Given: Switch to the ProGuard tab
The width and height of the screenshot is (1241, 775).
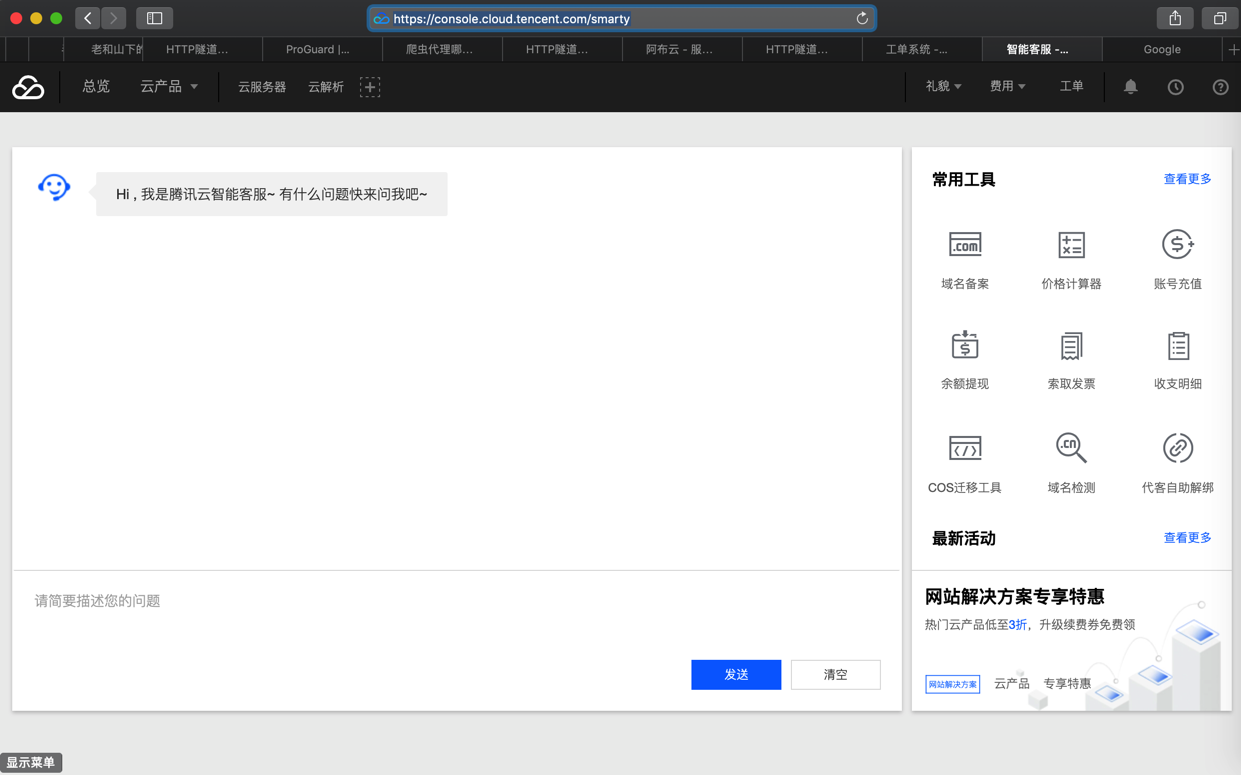Looking at the screenshot, I should (x=322, y=49).
